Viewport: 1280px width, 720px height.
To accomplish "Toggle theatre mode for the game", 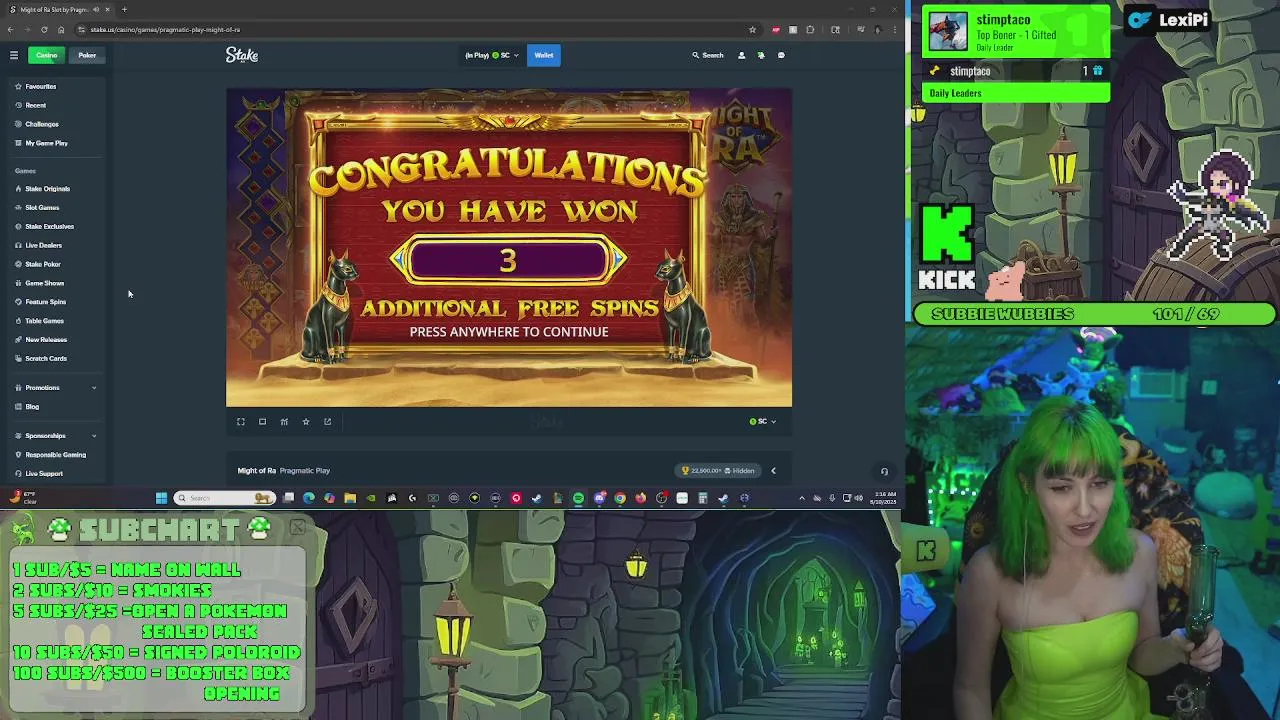I will click(x=262, y=421).
